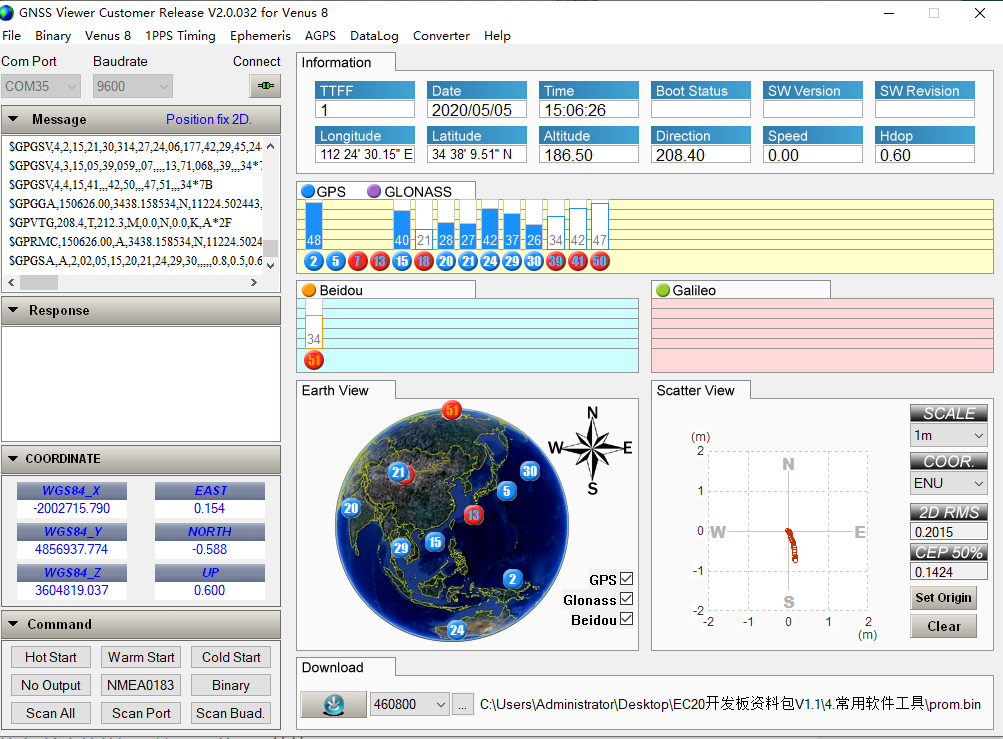Open the COOR. ENU dropdown
Image resolution: width=1003 pixels, height=739 pixels.
coord(949,483)
